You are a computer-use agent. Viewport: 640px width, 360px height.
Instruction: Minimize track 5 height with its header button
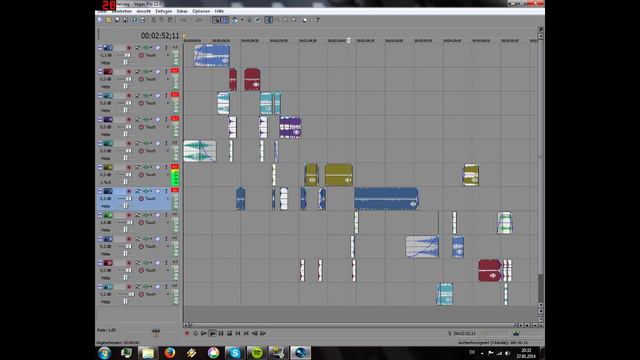click(x=100, y=144)
